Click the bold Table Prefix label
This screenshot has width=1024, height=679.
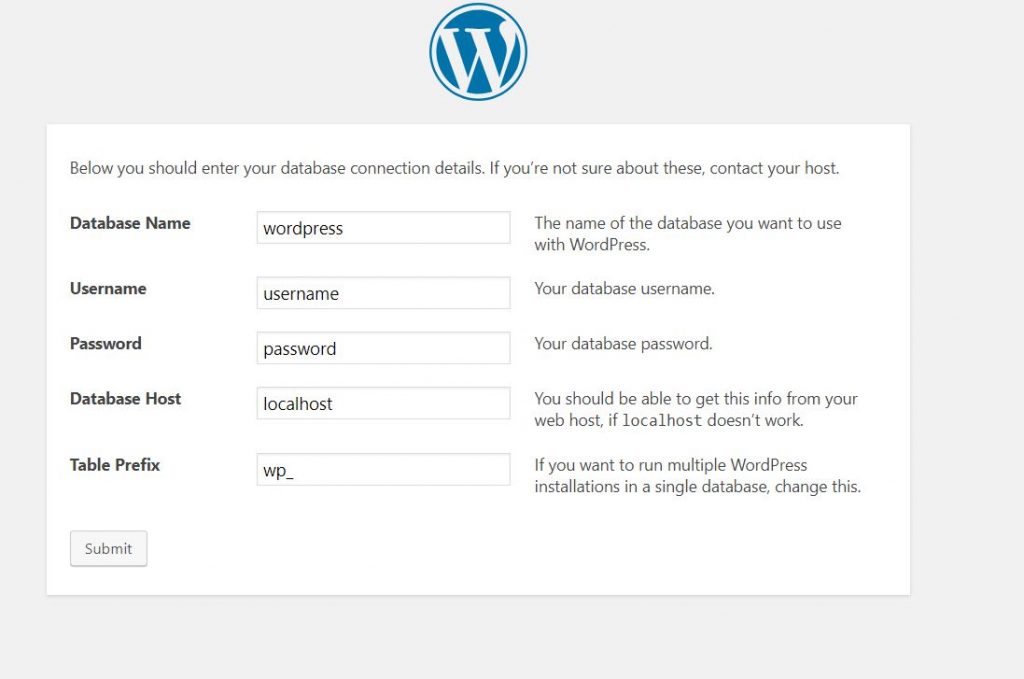pyautogui.click(x=114, y=465)
